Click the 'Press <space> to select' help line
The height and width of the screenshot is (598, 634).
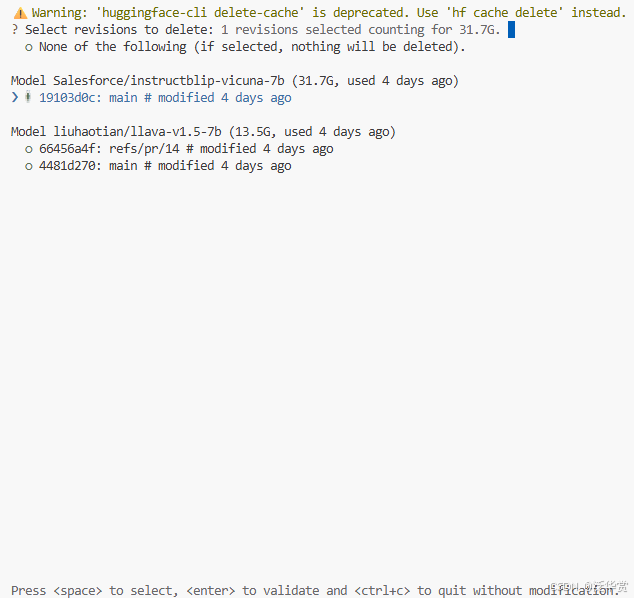point(315,590)
